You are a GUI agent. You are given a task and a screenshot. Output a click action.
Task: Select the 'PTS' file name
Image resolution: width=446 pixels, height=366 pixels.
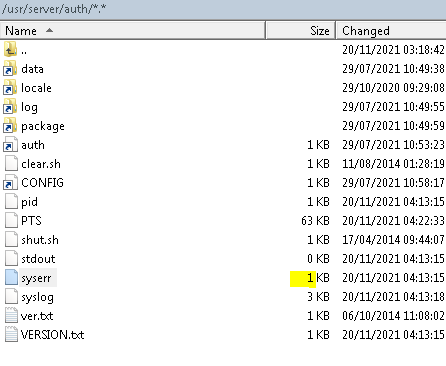point(31,221)
